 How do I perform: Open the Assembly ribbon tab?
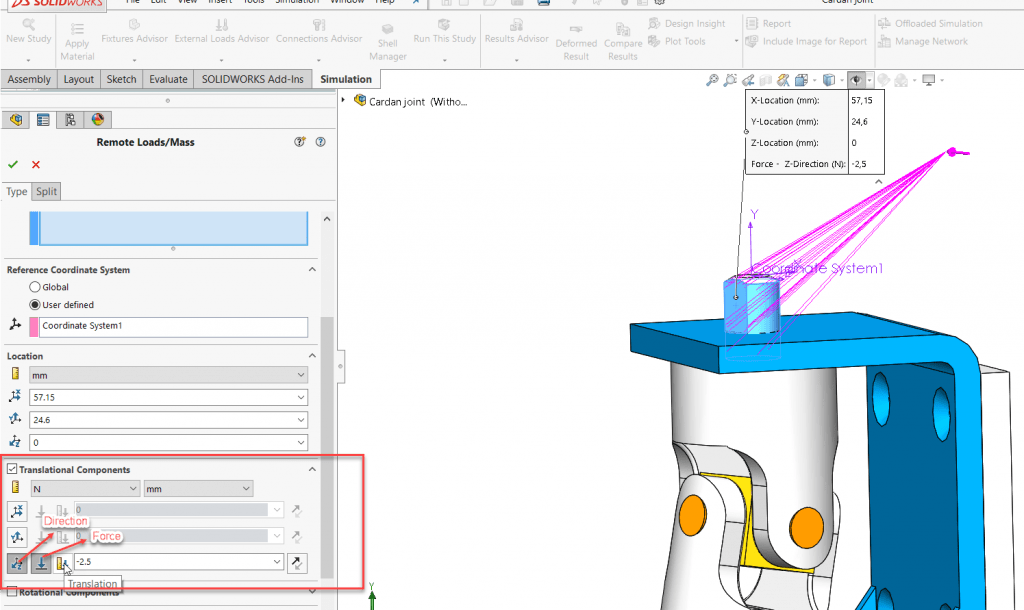29,79
